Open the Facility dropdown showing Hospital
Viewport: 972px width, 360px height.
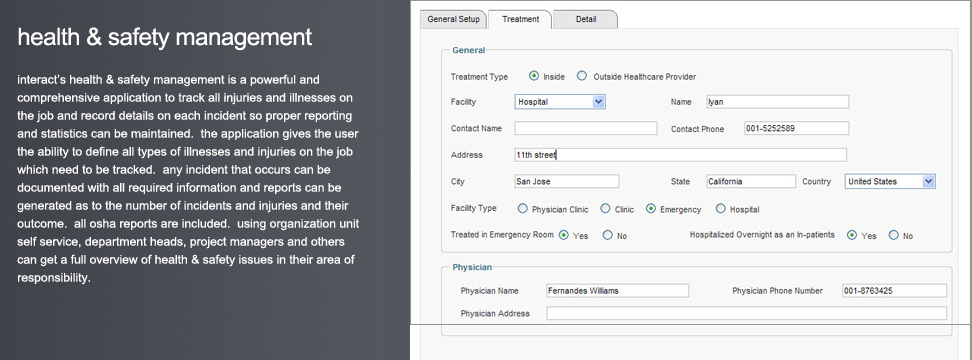(560, 102)
